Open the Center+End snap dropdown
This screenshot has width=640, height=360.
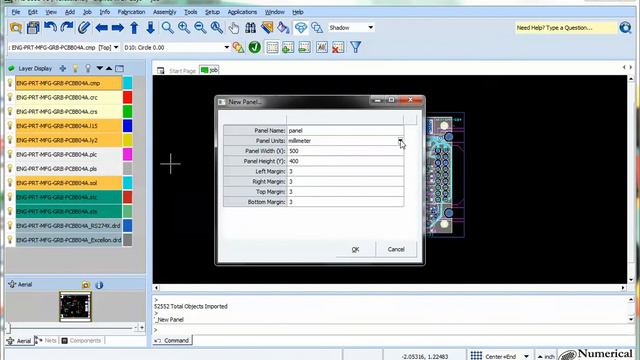coord(526,356)
